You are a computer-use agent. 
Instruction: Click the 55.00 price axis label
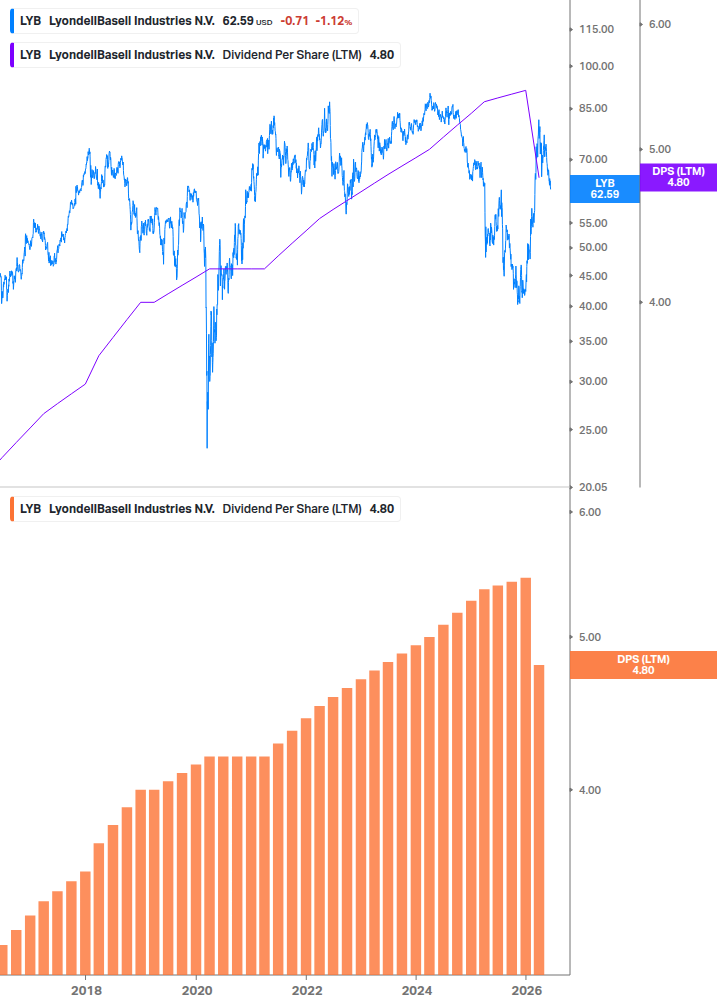[593, 224]
